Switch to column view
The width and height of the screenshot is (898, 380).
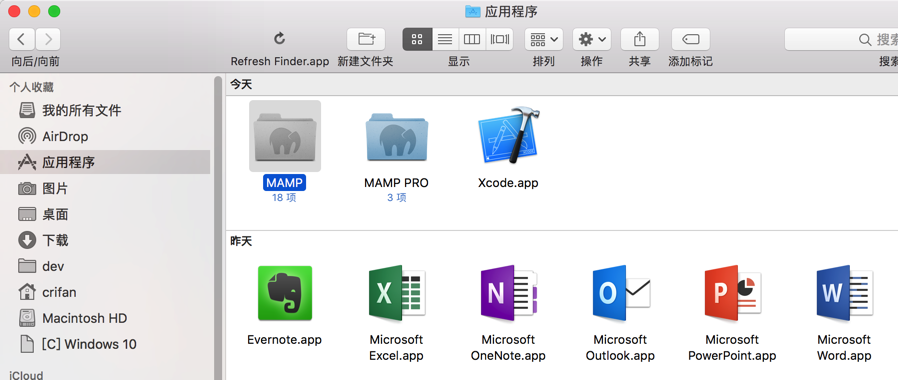pos(472,39)
